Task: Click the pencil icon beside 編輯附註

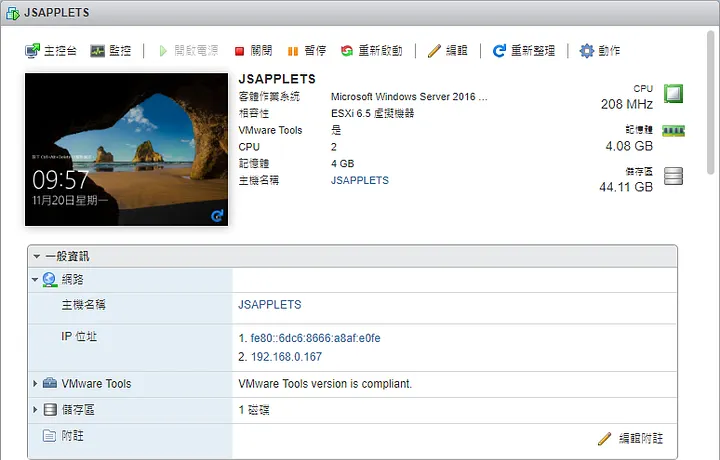Action: tap(604, 438)
